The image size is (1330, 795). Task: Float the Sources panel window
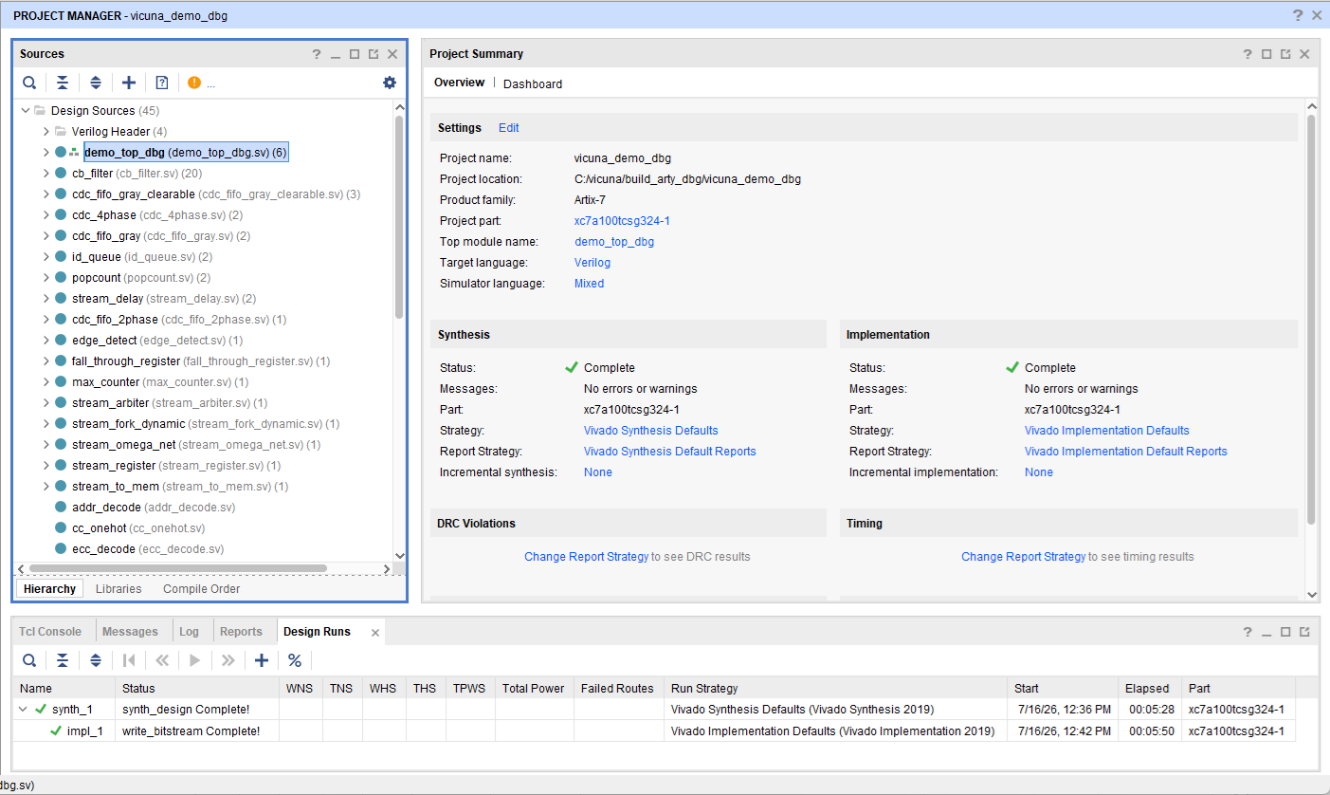[x=373, y=54]
